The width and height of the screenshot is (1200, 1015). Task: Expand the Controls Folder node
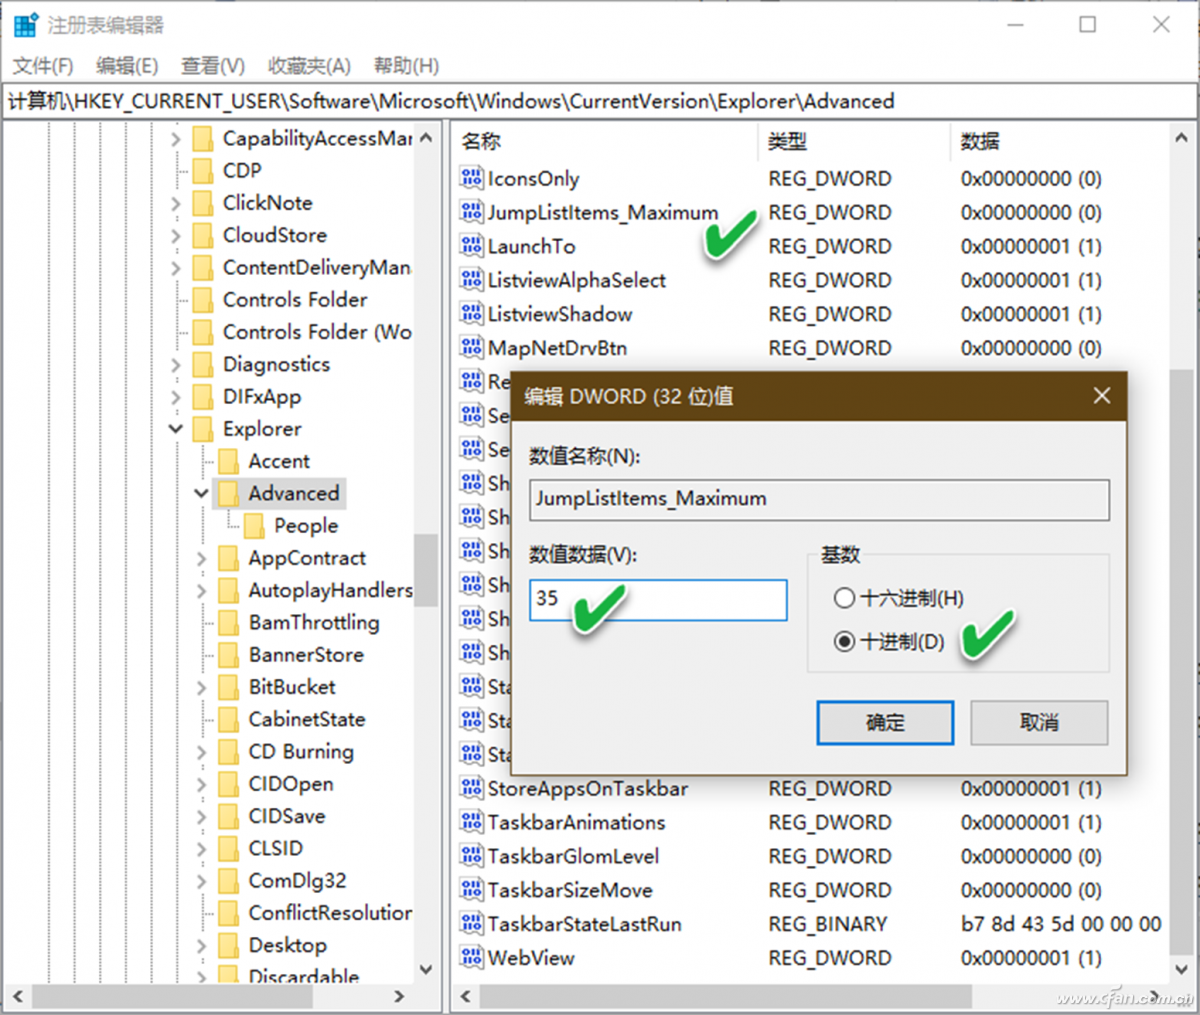pyautogui.click(x=176, y=300)
